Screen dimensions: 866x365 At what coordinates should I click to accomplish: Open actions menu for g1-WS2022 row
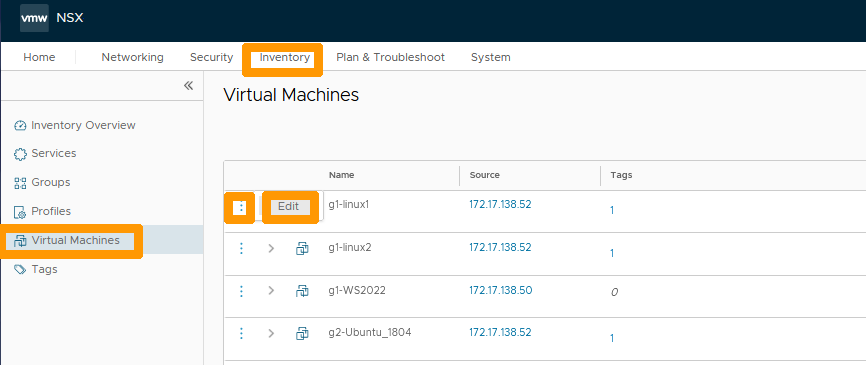[x=241, y=290]
